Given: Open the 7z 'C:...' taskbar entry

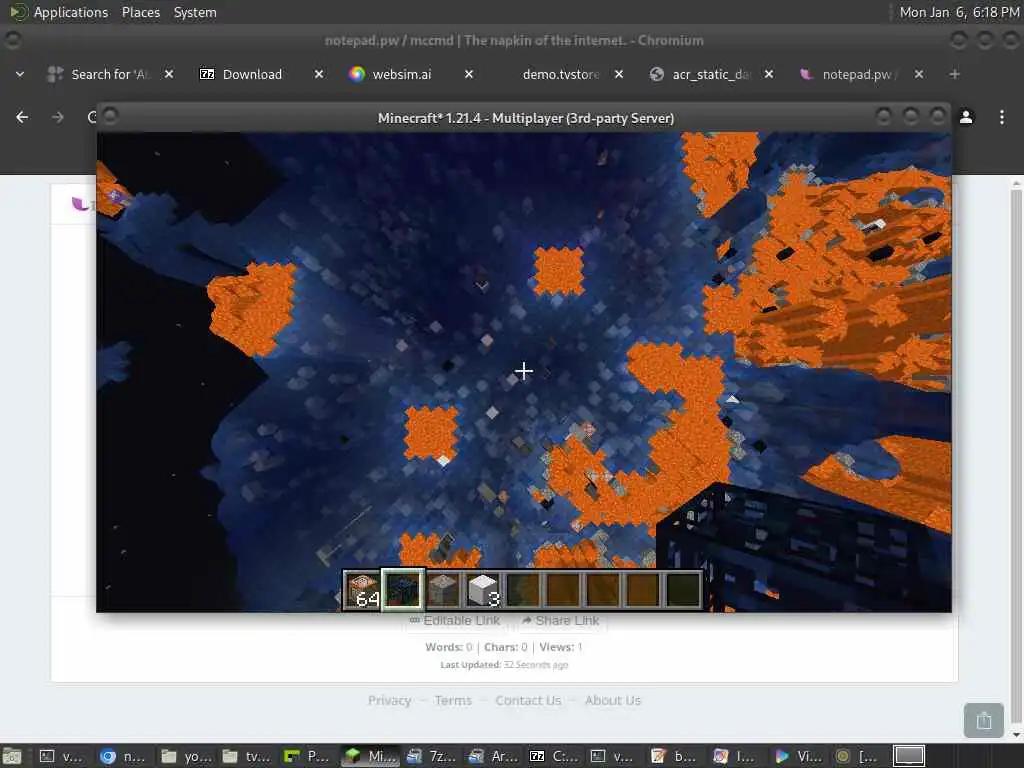Looking at the screenshot, I should [x=553, y=756].
